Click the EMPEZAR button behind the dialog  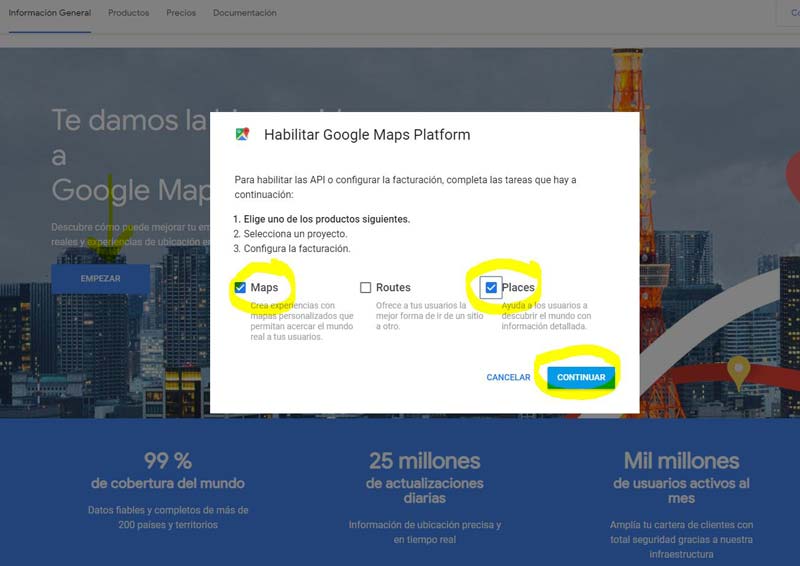101,279
